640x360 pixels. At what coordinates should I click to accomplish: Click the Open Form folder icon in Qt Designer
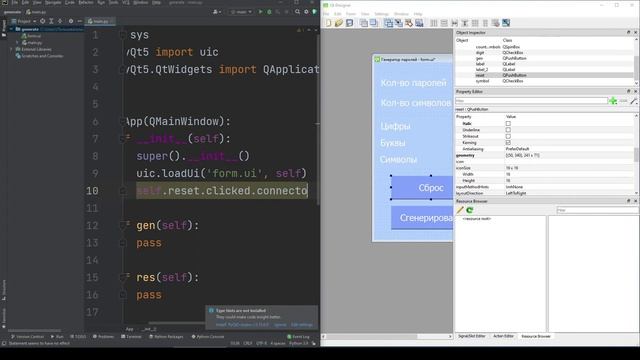pyautogui.click(x=339, y=23)
